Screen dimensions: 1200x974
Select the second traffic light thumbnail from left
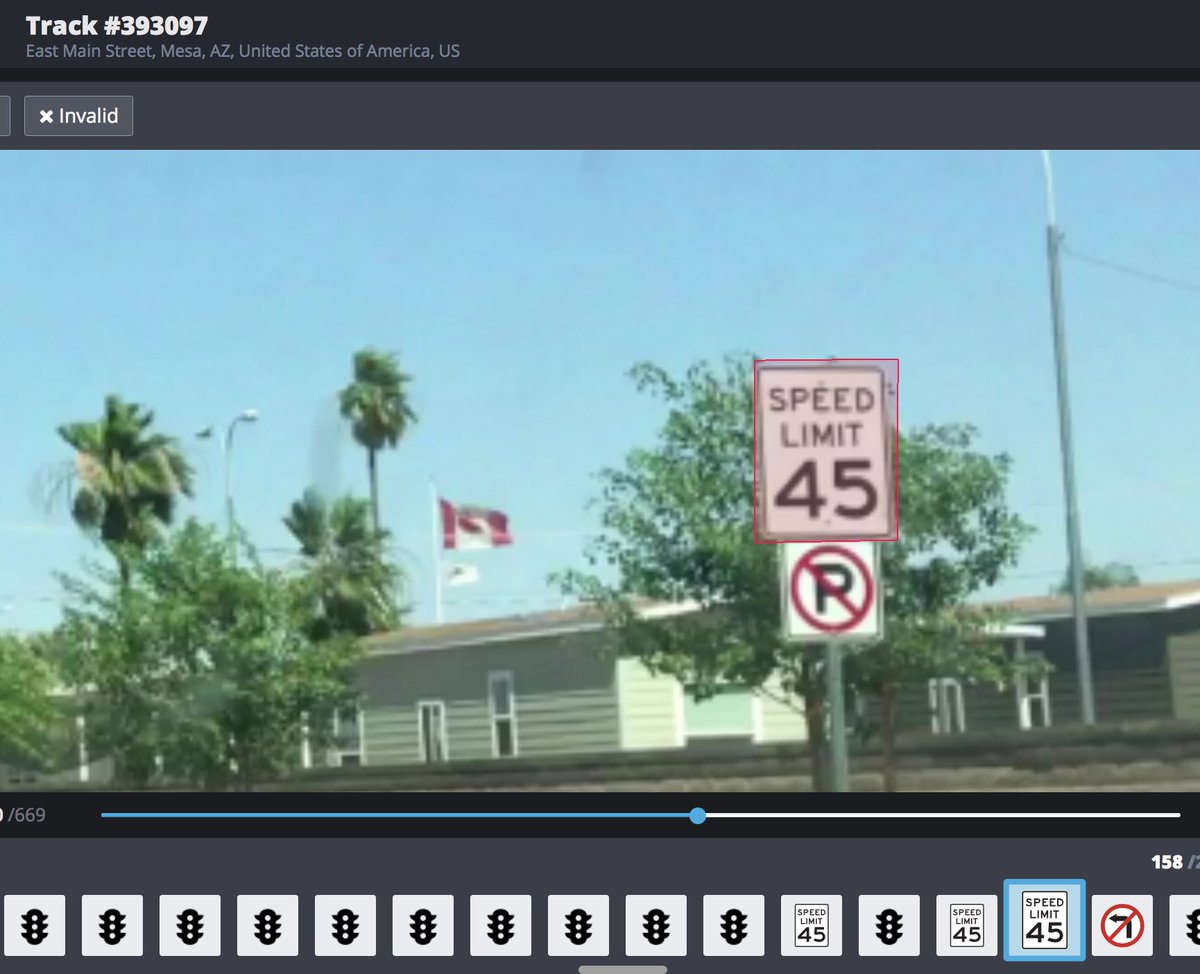tap(114, 925)
